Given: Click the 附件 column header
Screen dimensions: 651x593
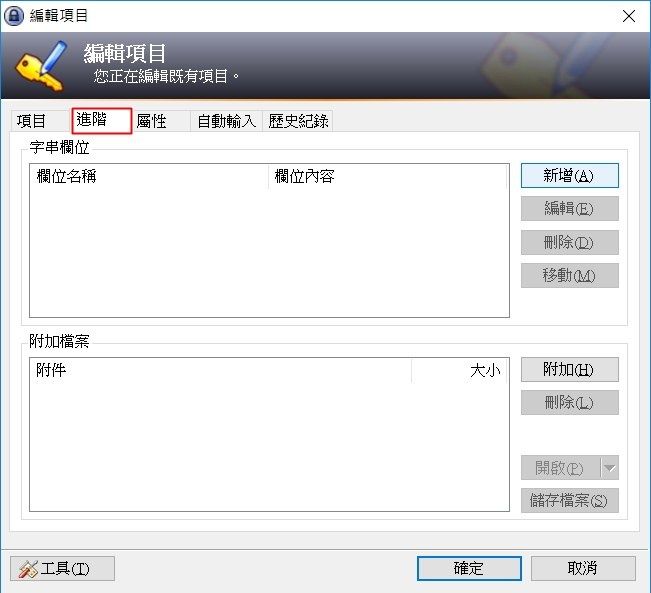Looking at the screenshot, I should [220, 370].
